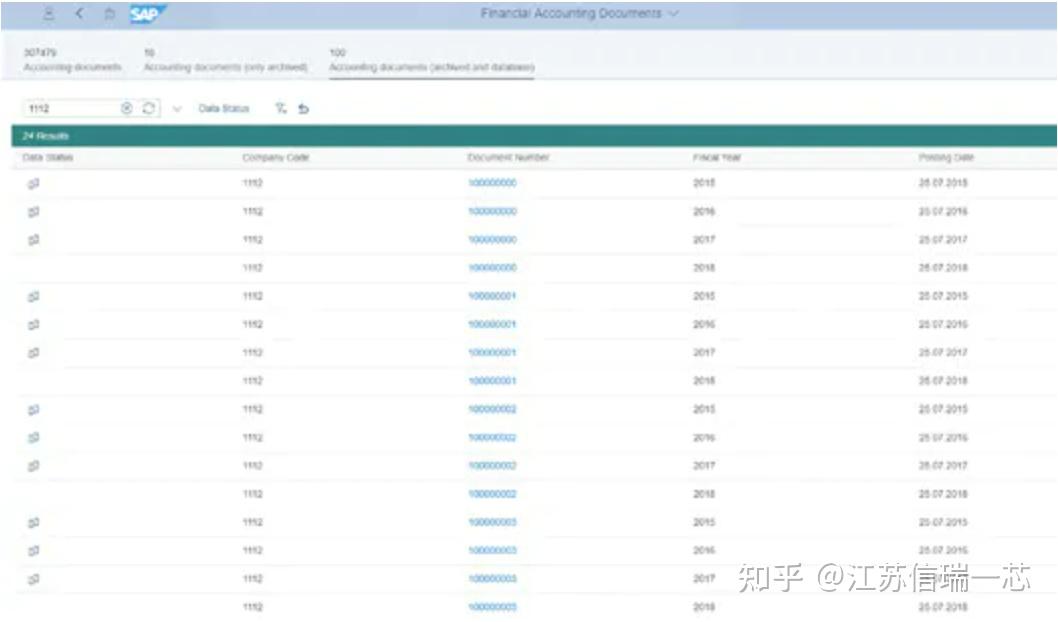Open document number 100000000 for fiscal year 2015

coord(491,183)
